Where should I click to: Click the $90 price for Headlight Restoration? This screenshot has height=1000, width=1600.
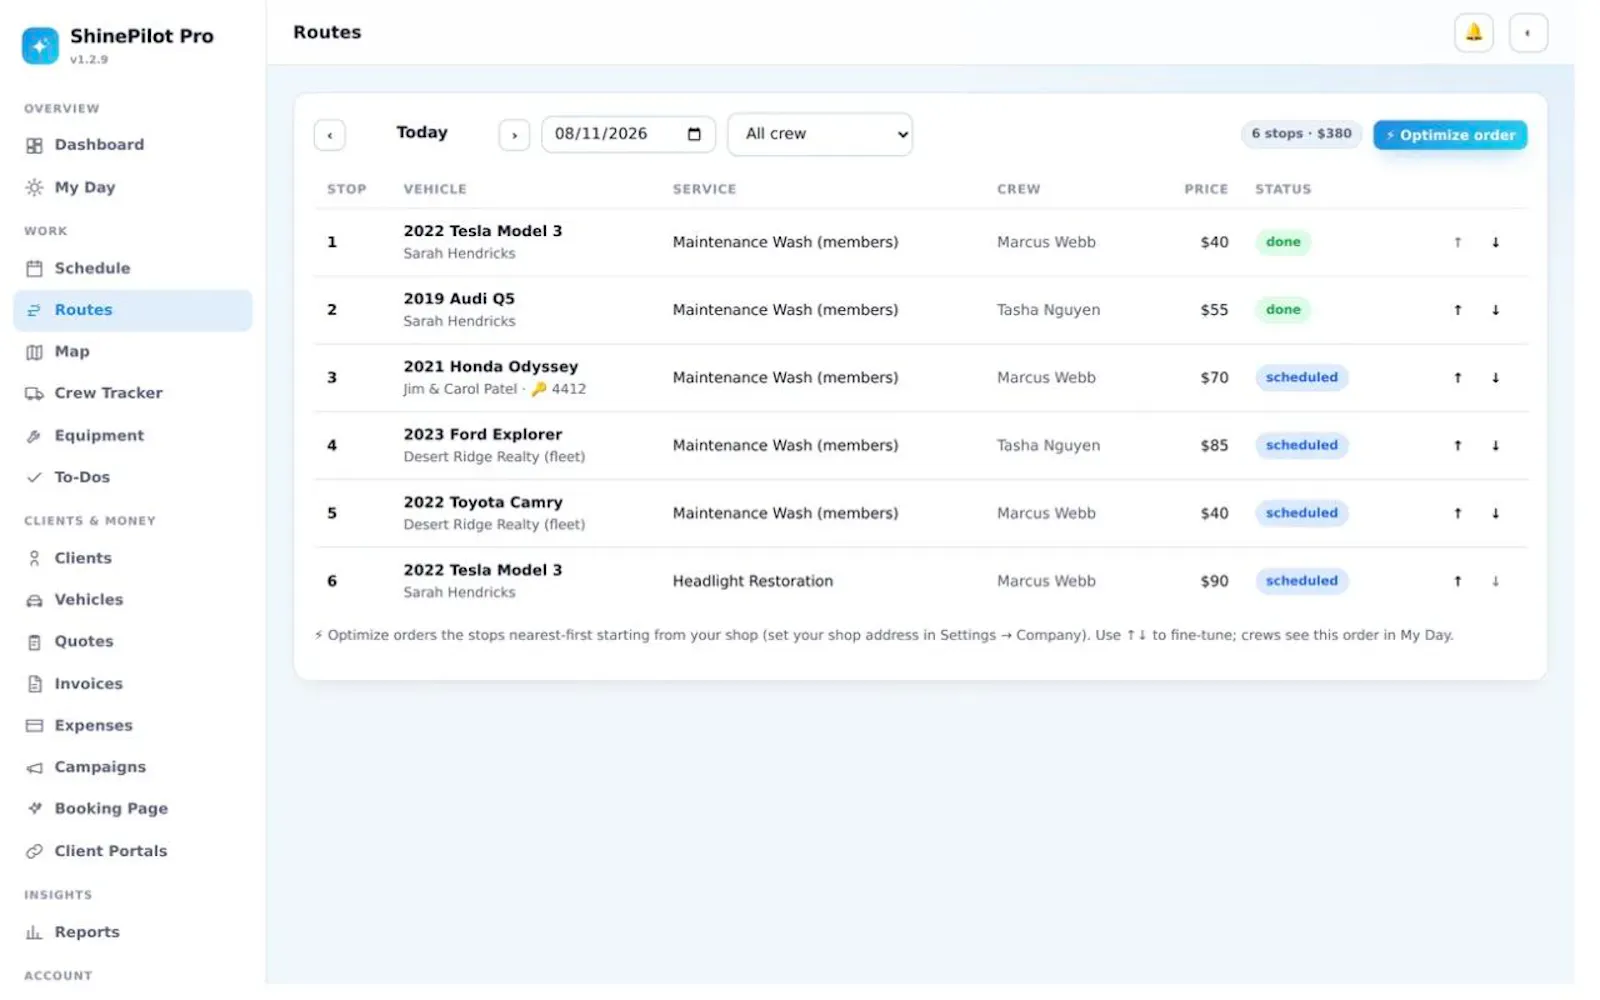tap(1214, 581)
